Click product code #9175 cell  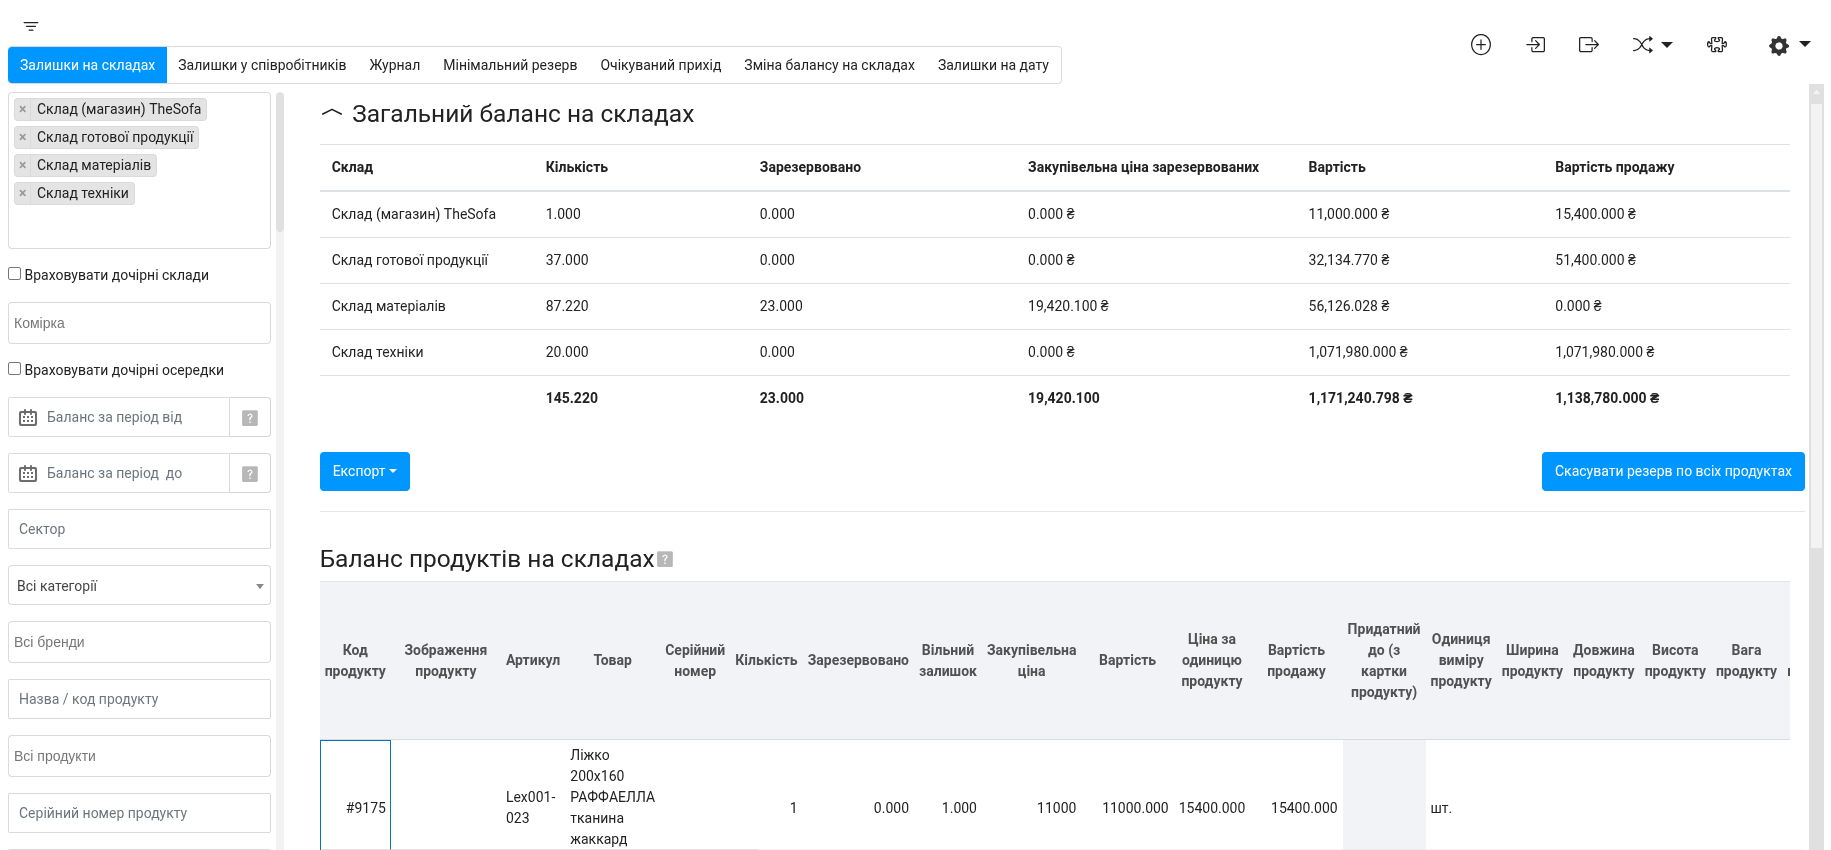[x=356, y=807]
